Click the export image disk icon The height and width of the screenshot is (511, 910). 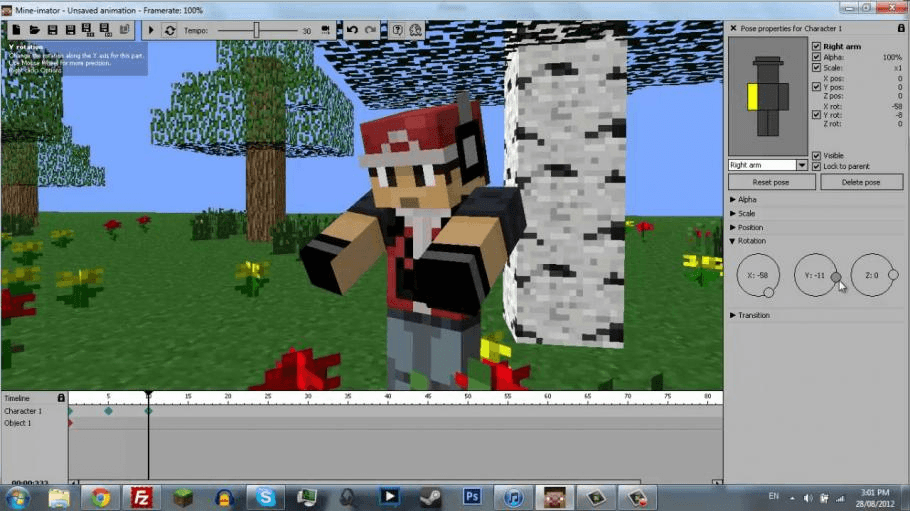[105, 30]
